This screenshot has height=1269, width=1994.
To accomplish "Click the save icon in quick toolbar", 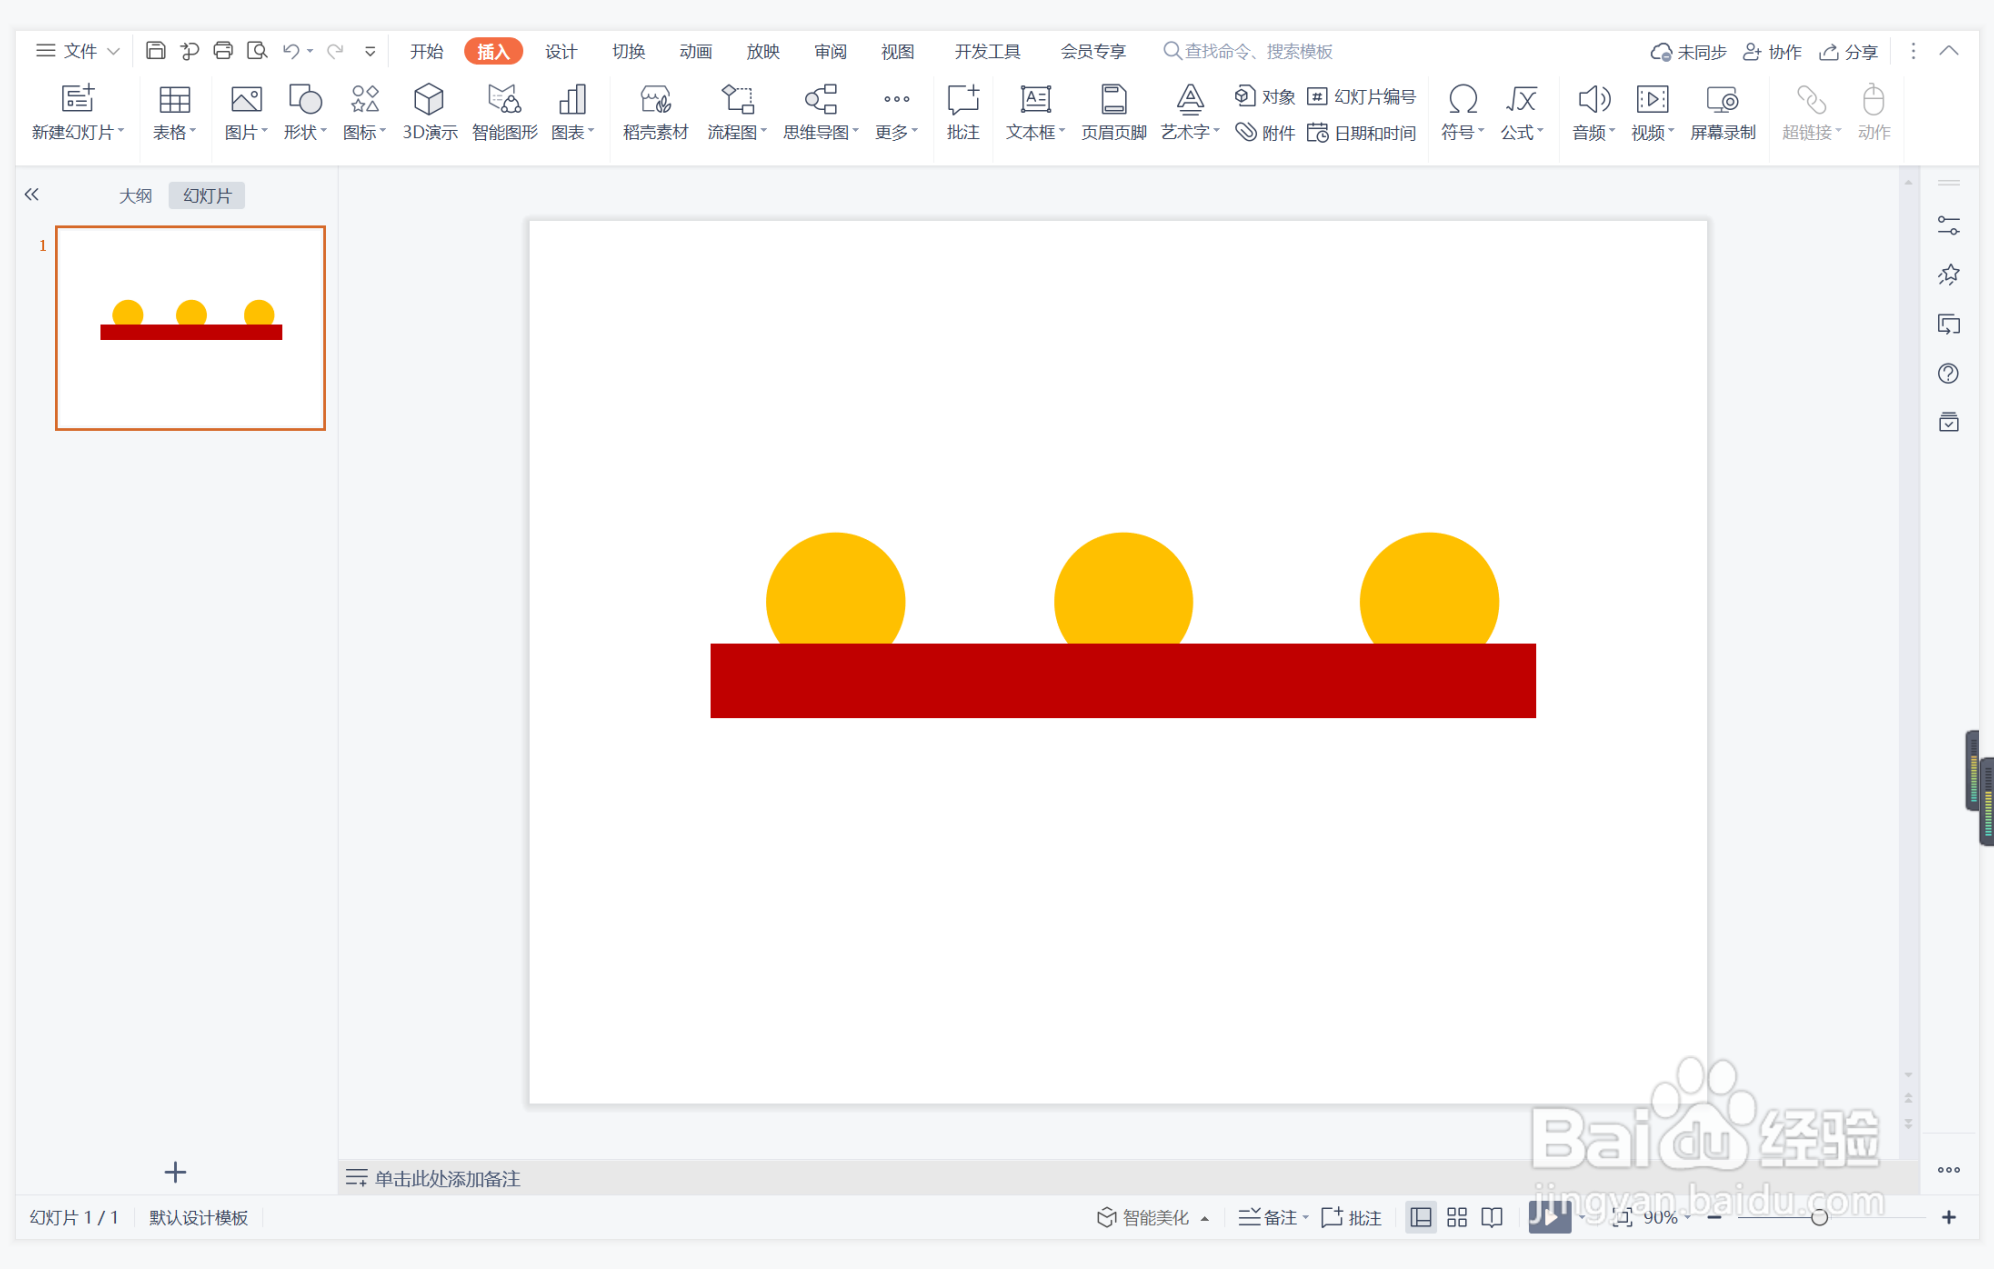I will pos(155,51).
